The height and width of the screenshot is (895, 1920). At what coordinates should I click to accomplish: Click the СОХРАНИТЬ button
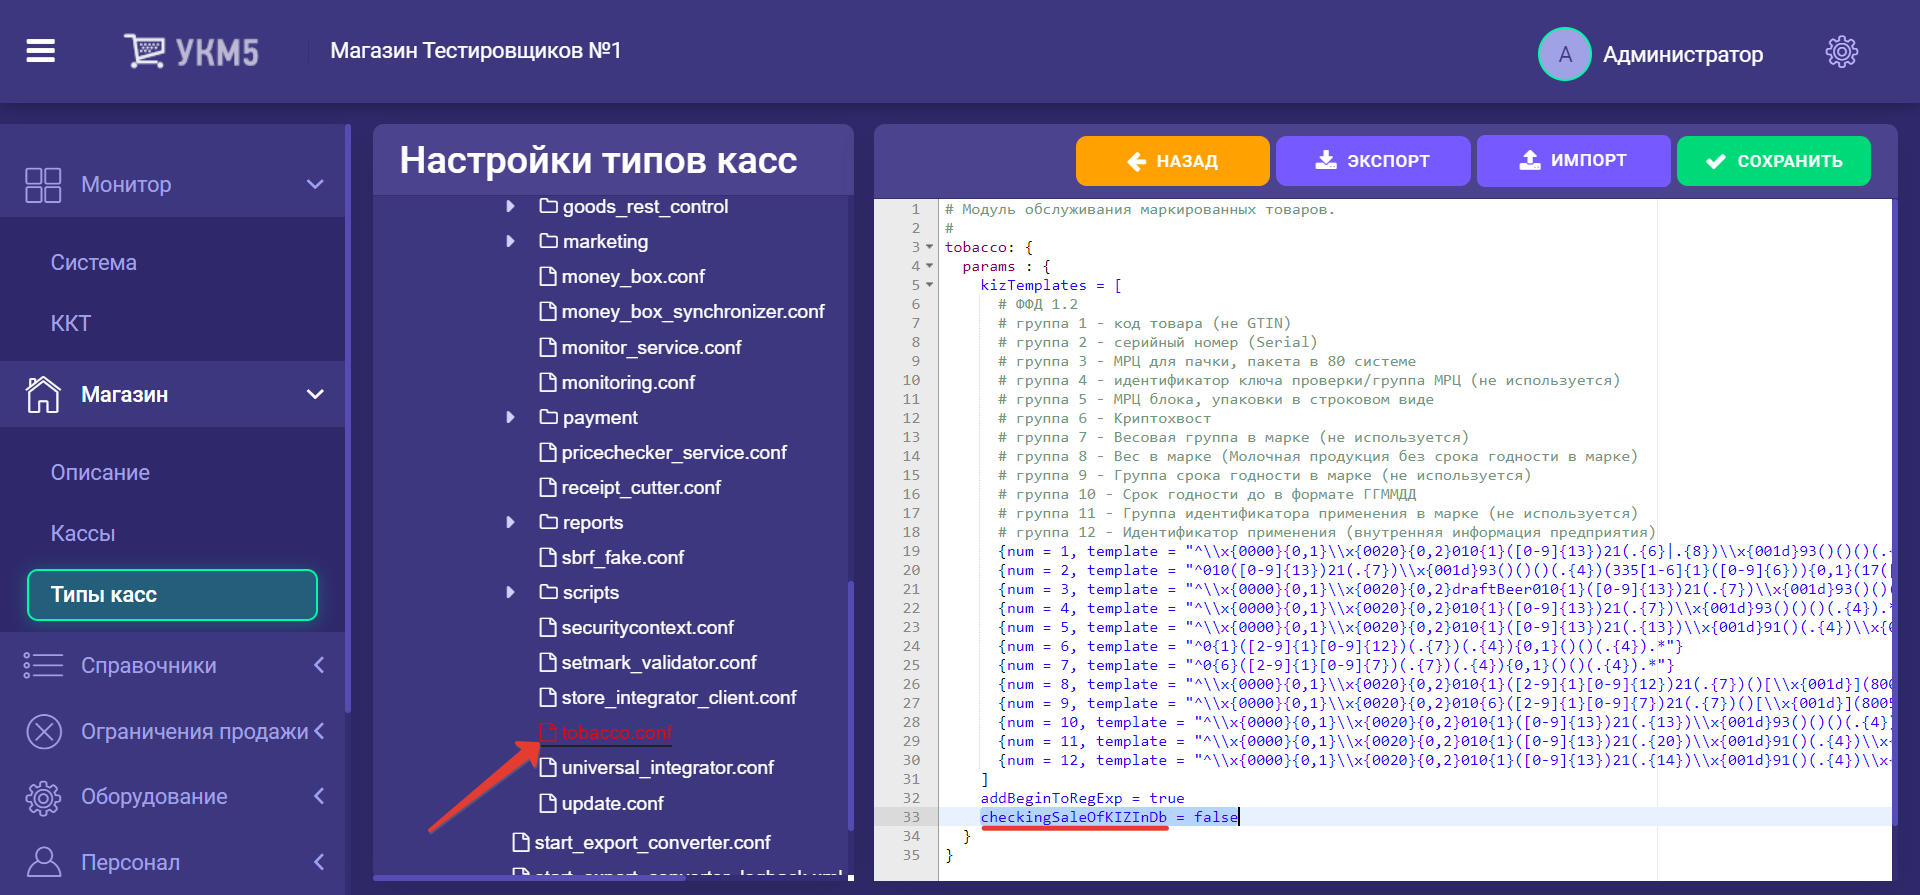pos(1774,161)
